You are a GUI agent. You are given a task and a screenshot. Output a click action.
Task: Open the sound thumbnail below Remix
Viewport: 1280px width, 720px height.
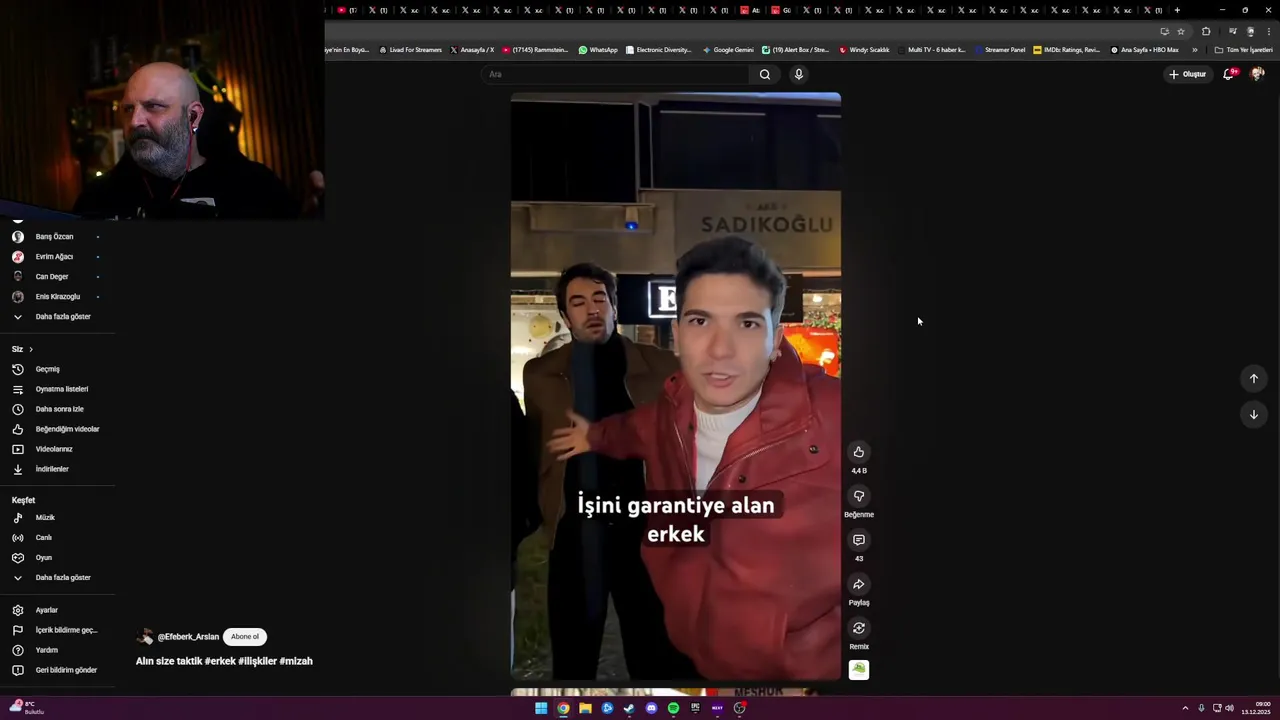click(858, 670)
